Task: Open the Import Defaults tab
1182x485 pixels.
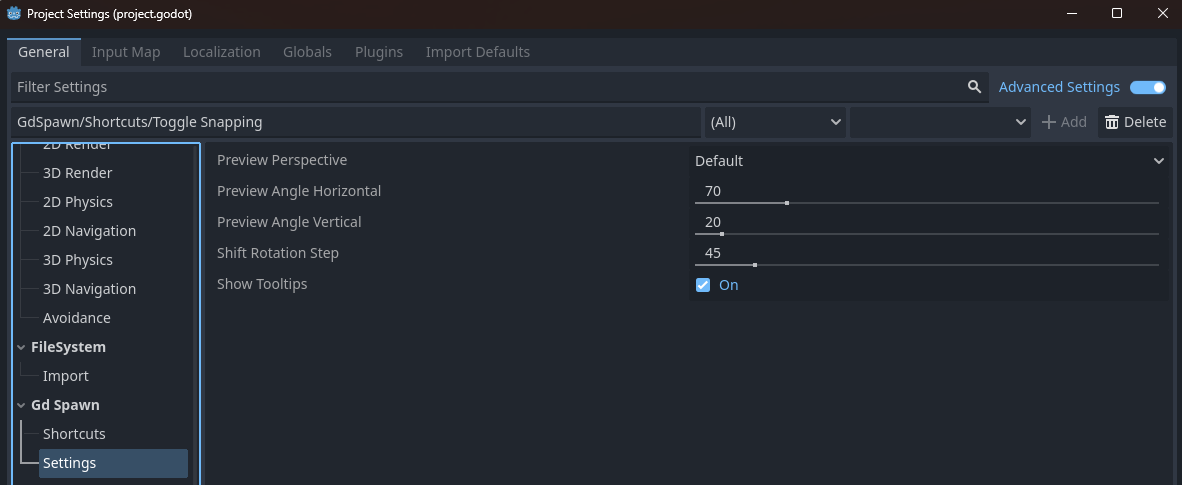Action: (478, 52)
